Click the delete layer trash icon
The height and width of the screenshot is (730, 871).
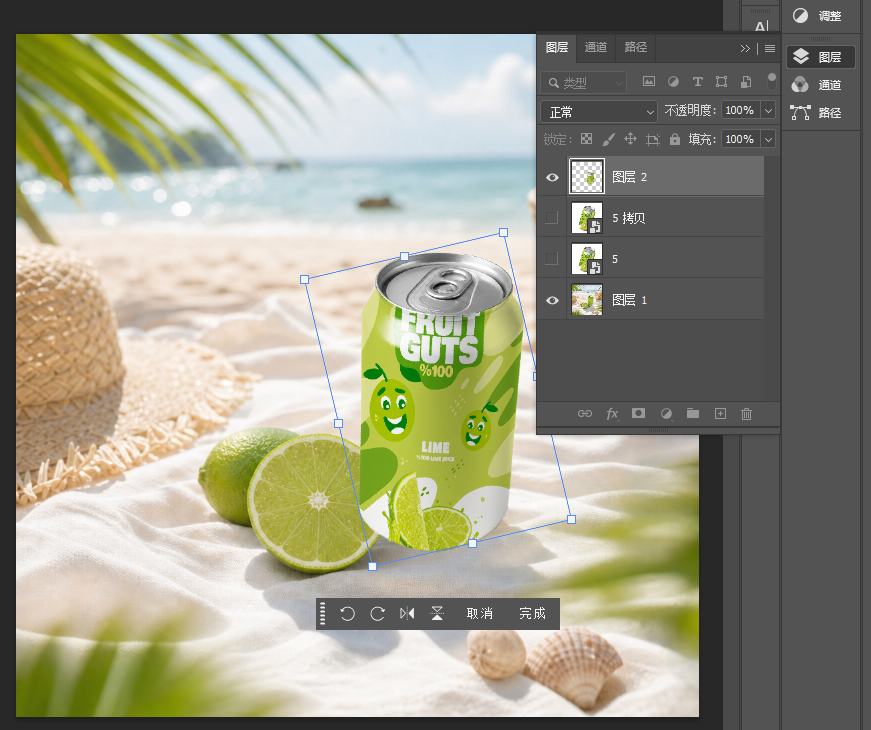pos(746,413)
